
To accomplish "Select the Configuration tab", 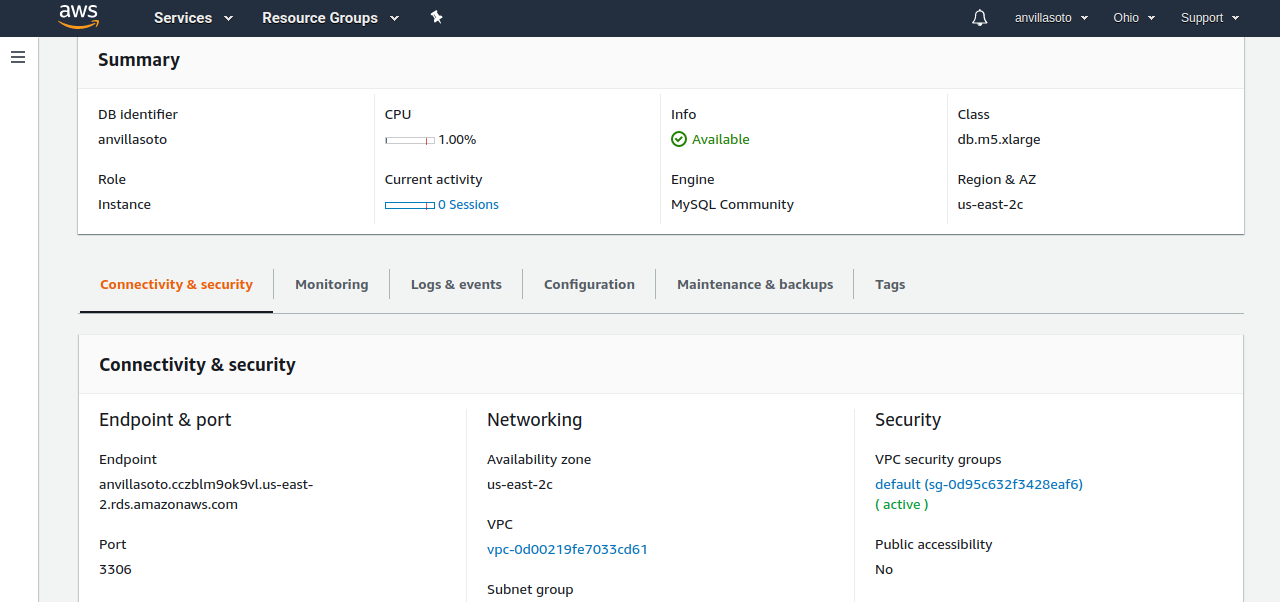I will pyautogui.click(x=589, y=285).
